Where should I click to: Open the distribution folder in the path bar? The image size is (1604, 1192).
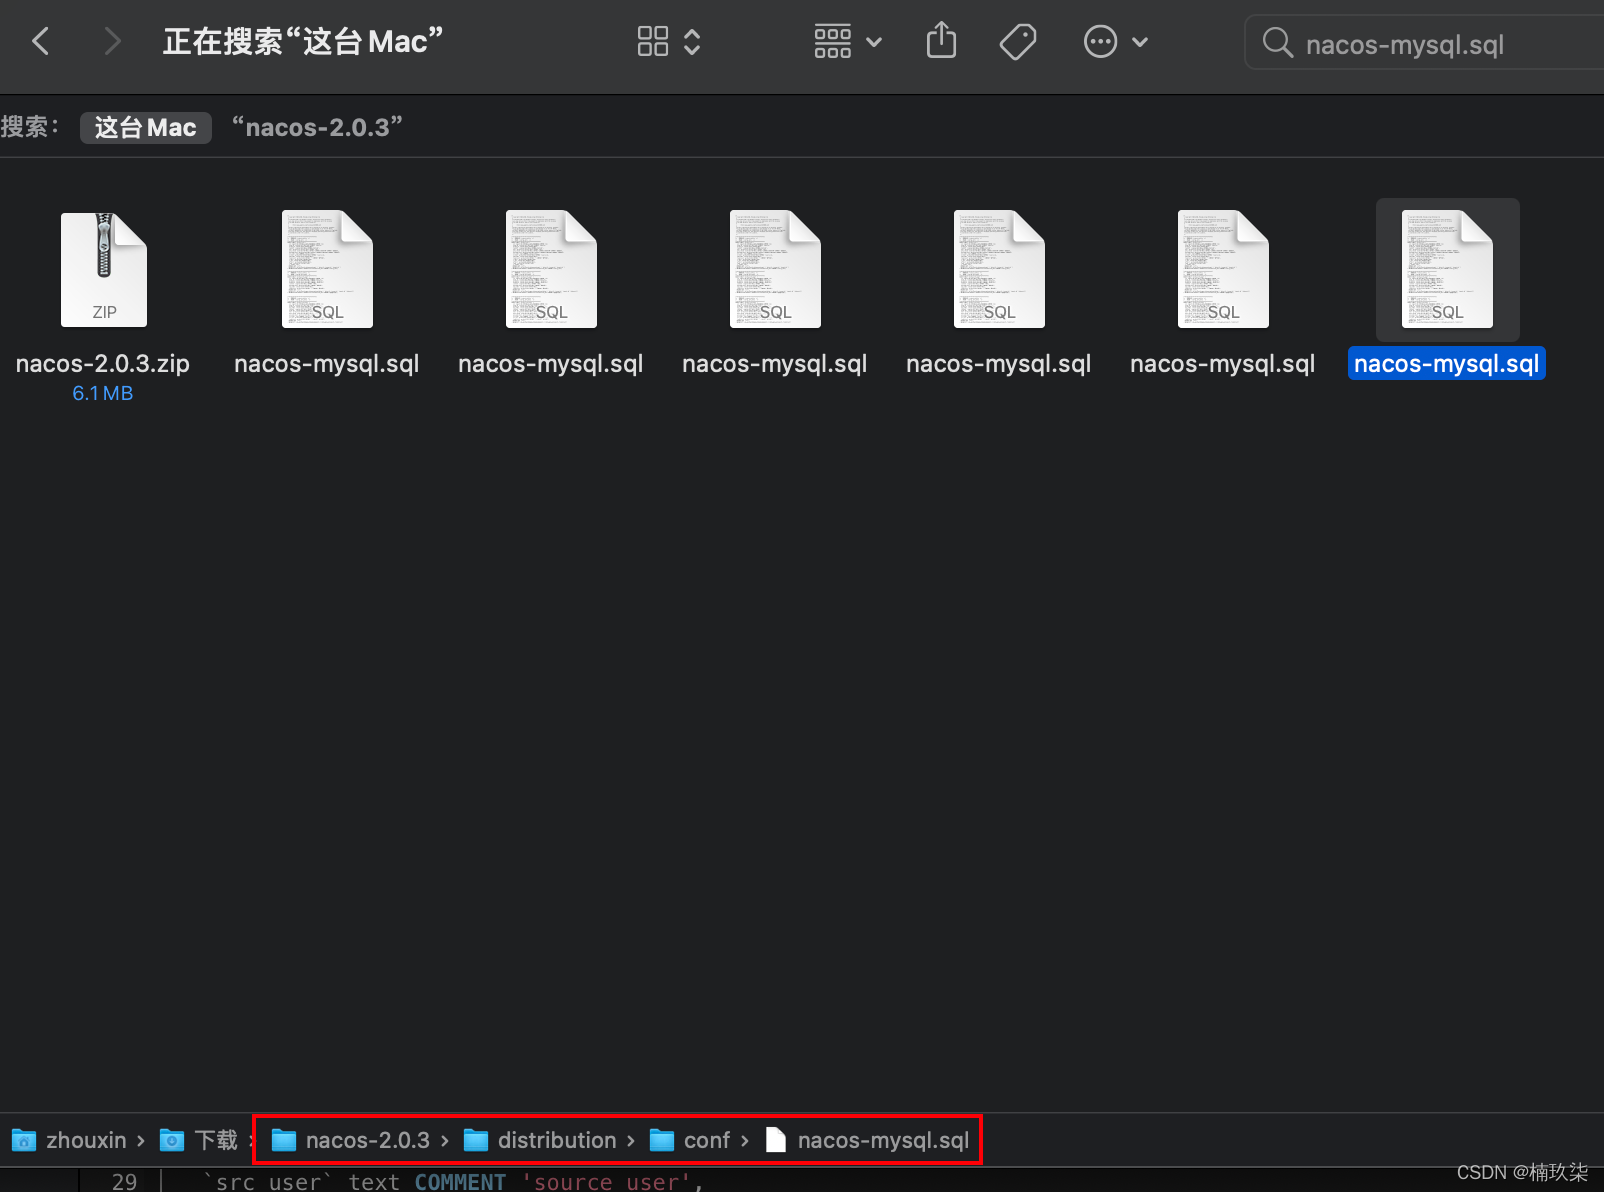[557, 1140]
